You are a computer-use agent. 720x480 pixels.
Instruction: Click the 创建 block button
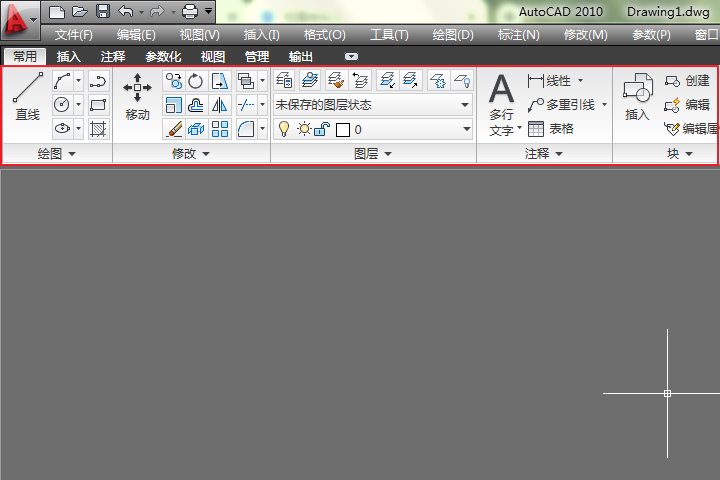tap(687, 81)
